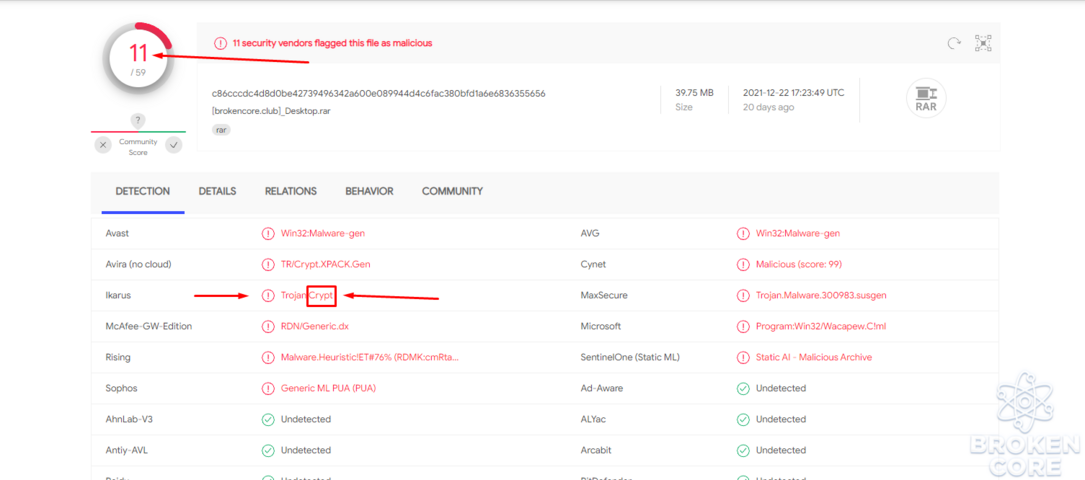Click warning icon beside Rising result

tap(268, 358)
